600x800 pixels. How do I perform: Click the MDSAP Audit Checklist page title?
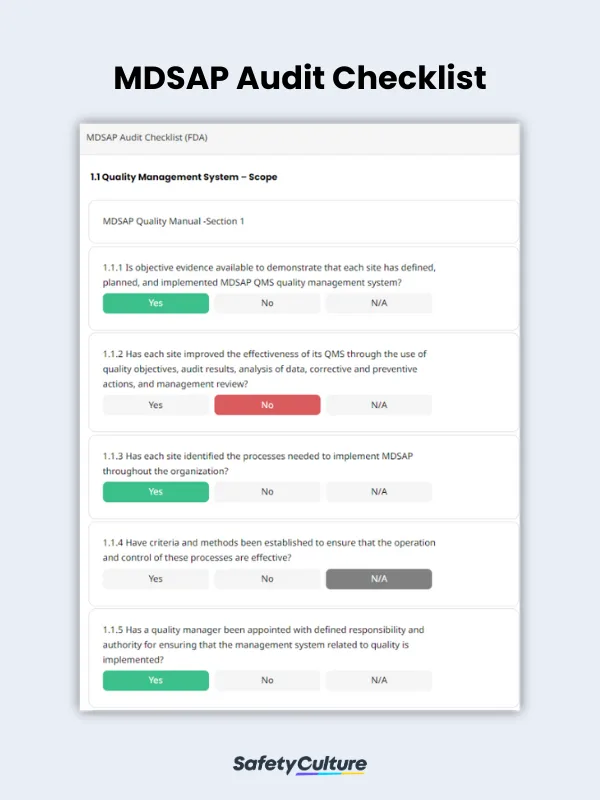(300, 79)
